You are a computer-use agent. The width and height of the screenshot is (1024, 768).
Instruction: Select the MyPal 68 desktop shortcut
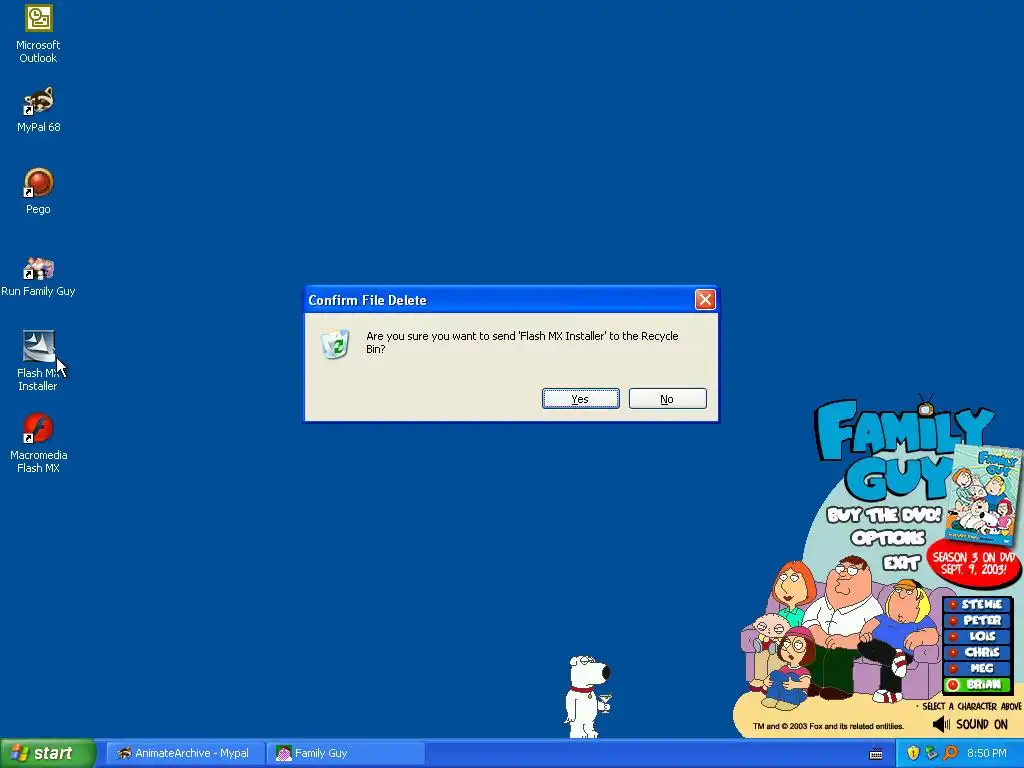pos(38,109)
